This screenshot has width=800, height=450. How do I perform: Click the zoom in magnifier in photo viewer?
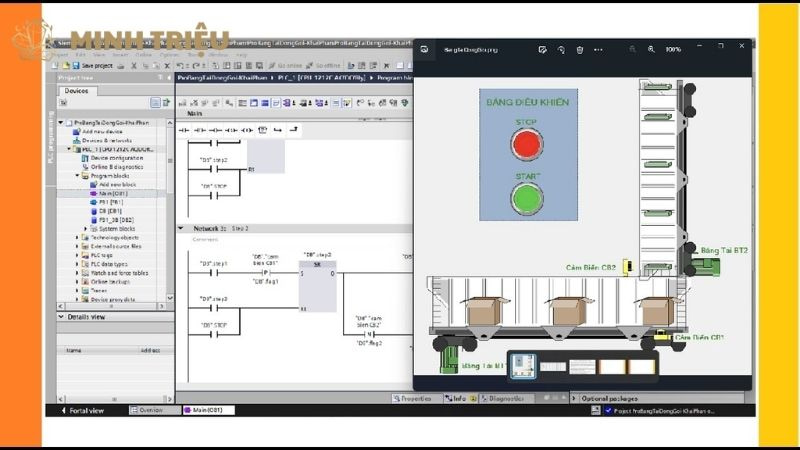pyautogui.click(x=651, y=49)
